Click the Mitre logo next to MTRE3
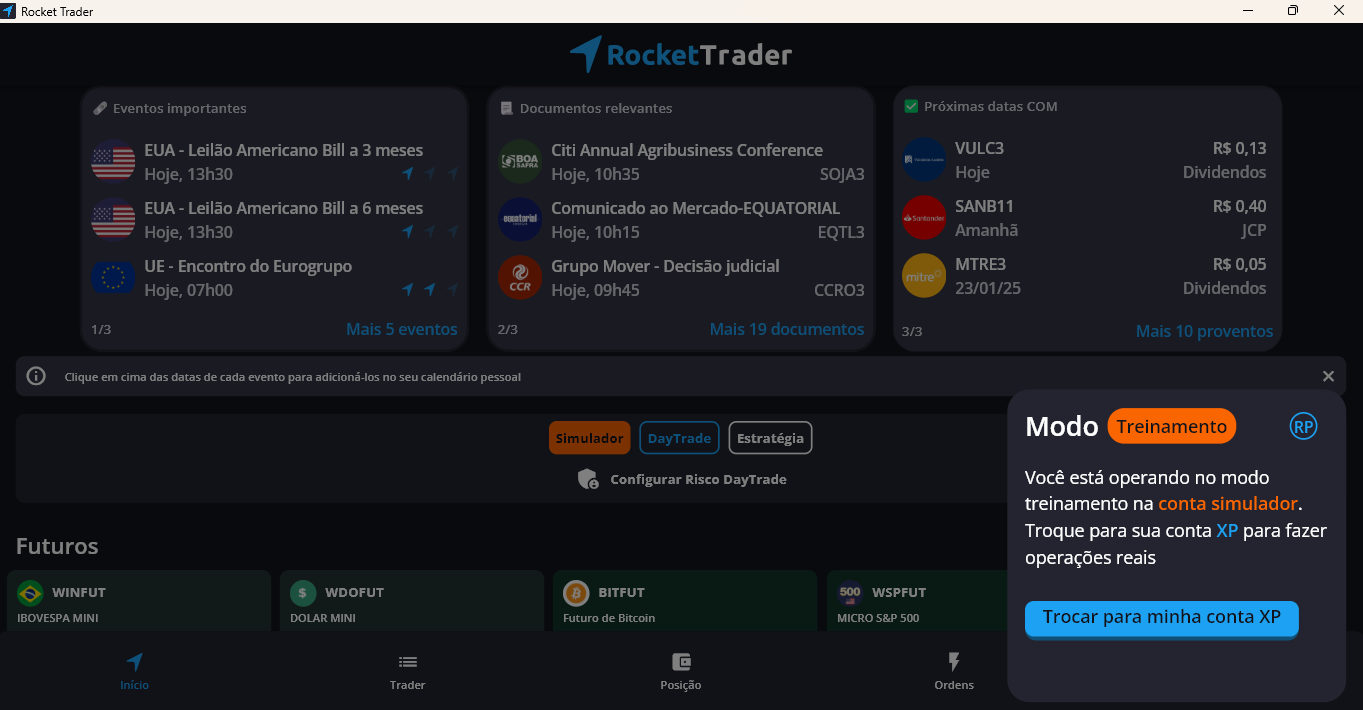 924,275
